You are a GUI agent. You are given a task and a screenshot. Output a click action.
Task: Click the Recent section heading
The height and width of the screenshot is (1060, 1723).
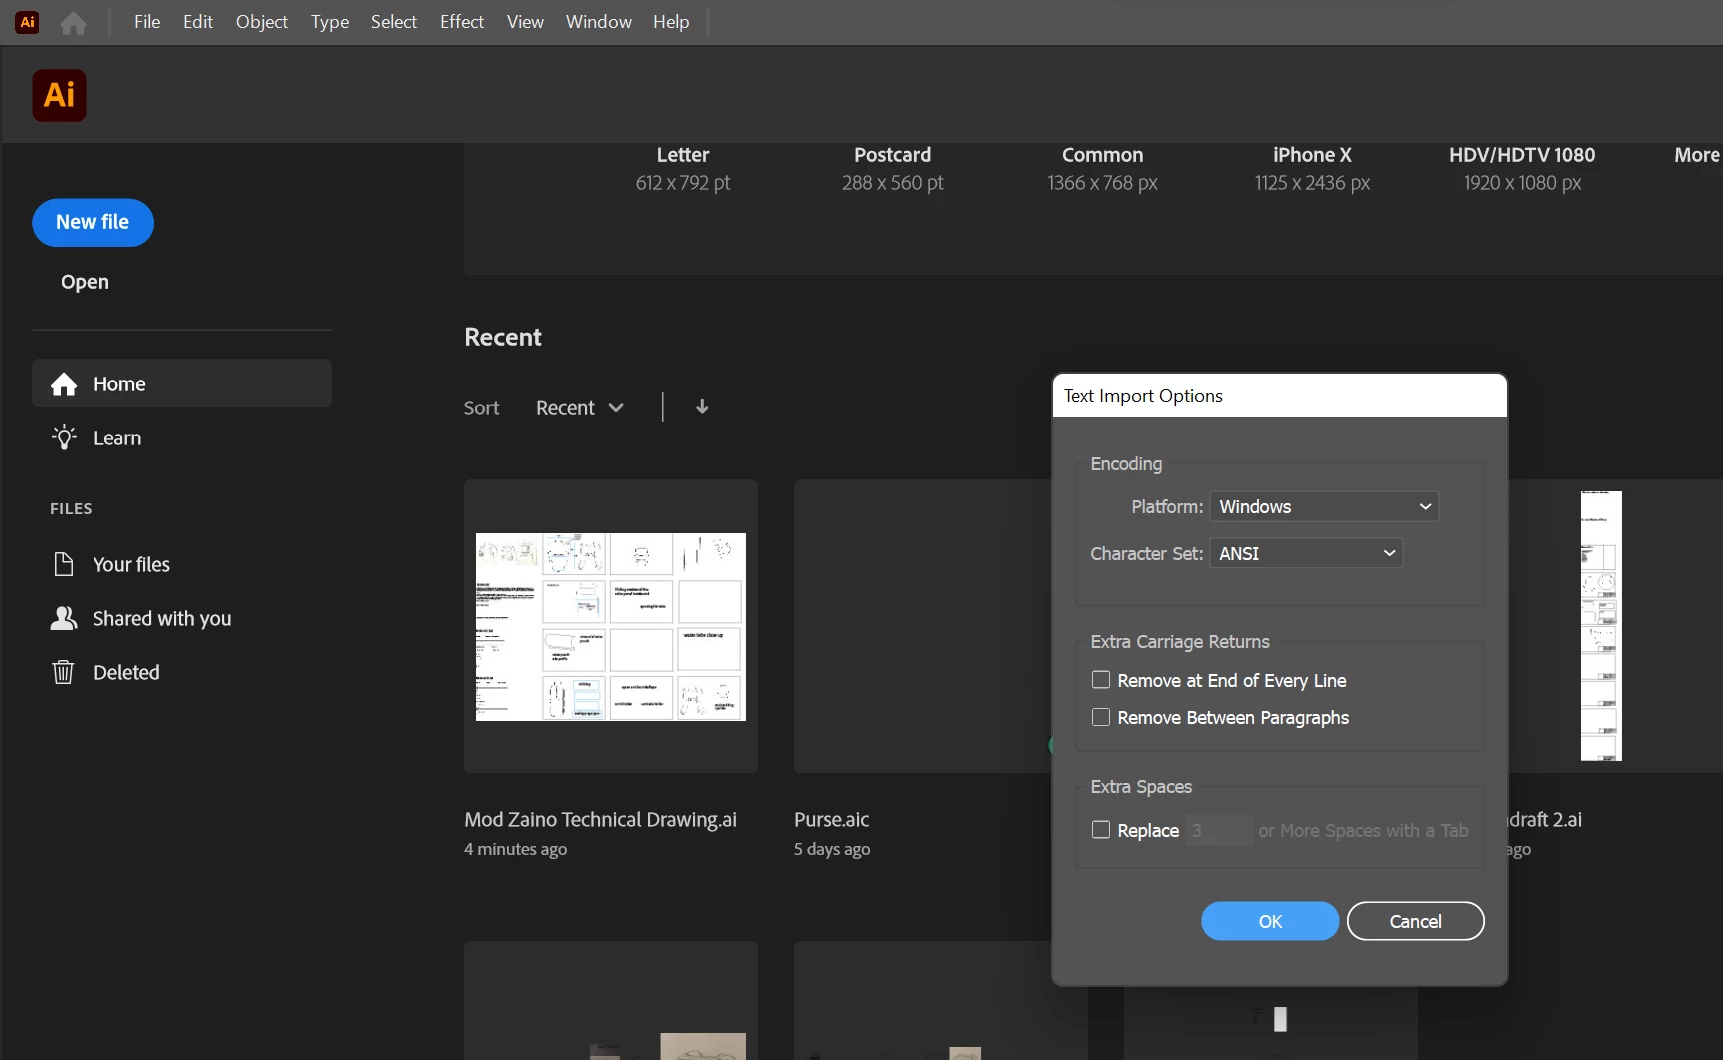tap(503, 337)
